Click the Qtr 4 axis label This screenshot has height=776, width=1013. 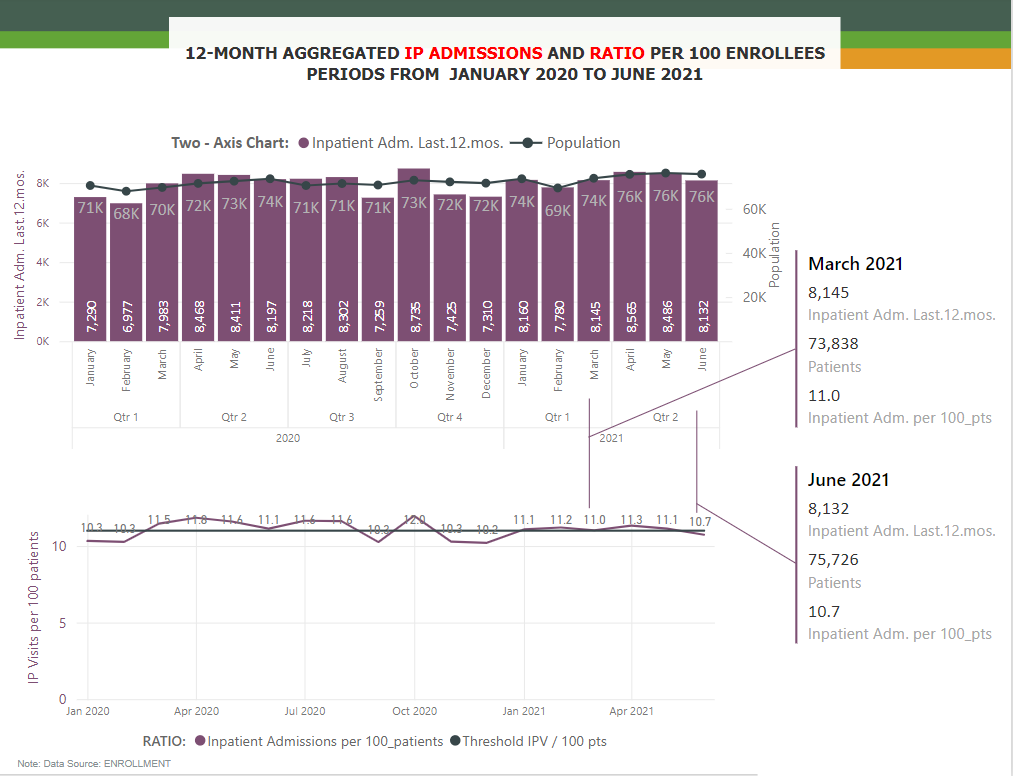pos(450,417)
